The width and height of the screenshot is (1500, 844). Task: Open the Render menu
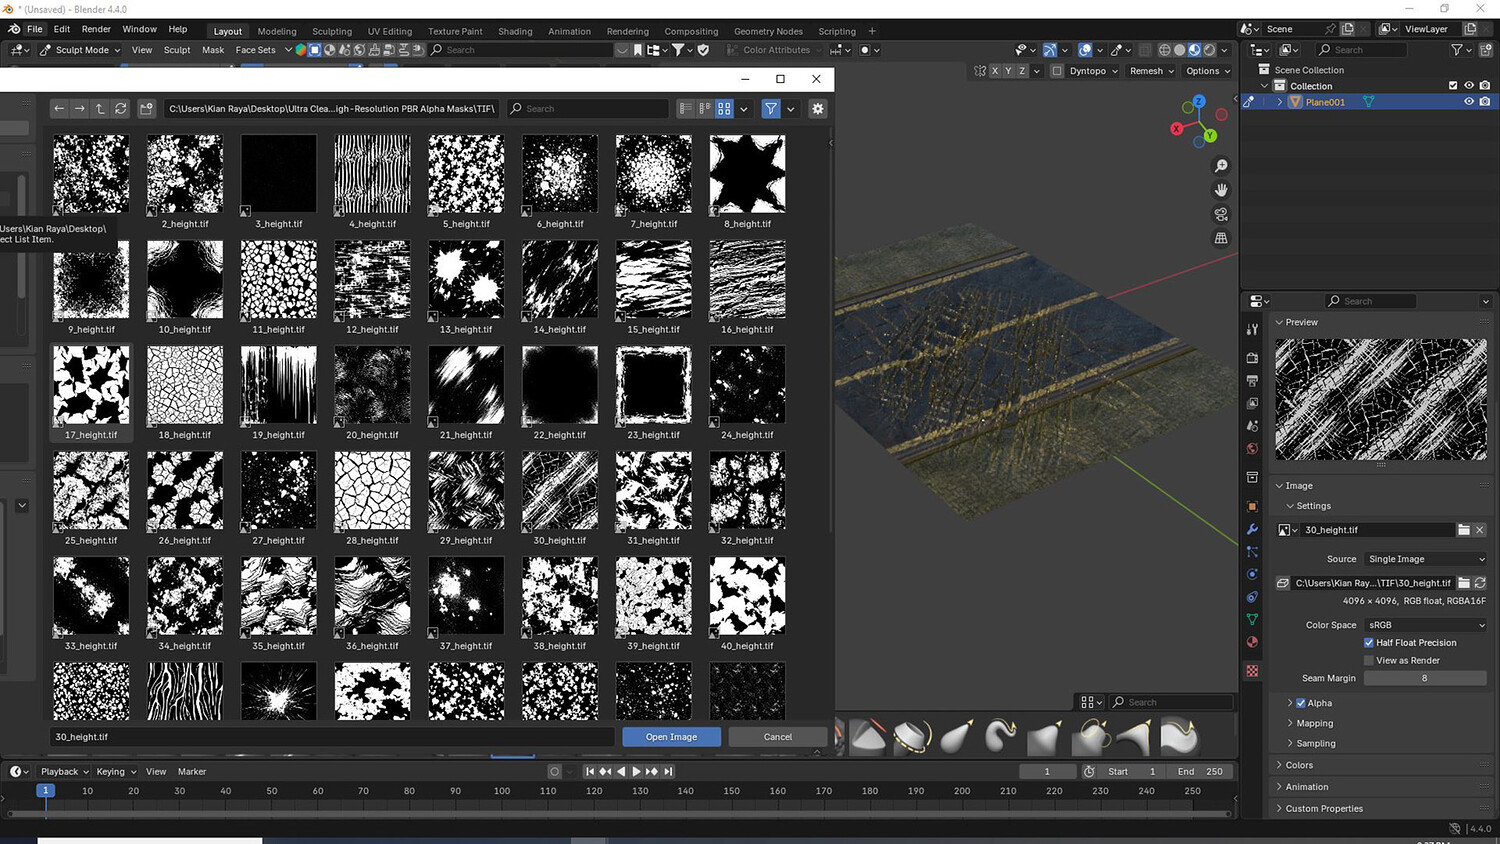click(96, 29)
